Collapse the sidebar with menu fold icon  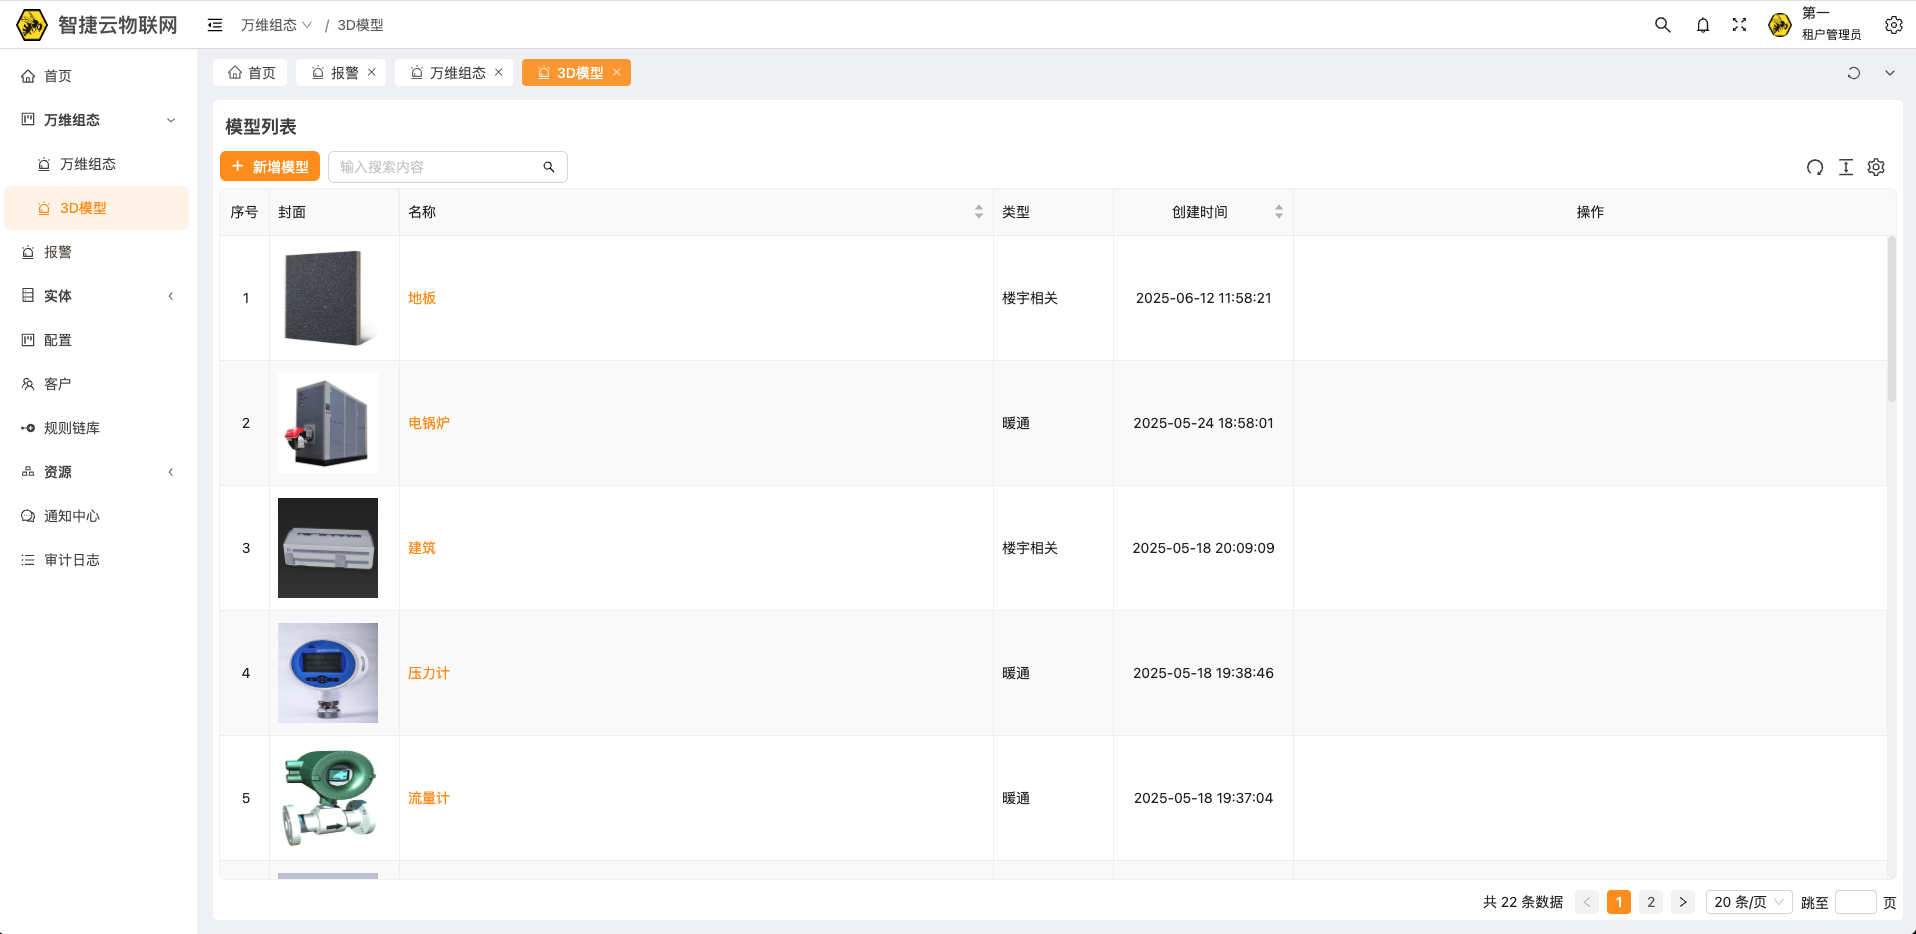click(x=215, y=25)
